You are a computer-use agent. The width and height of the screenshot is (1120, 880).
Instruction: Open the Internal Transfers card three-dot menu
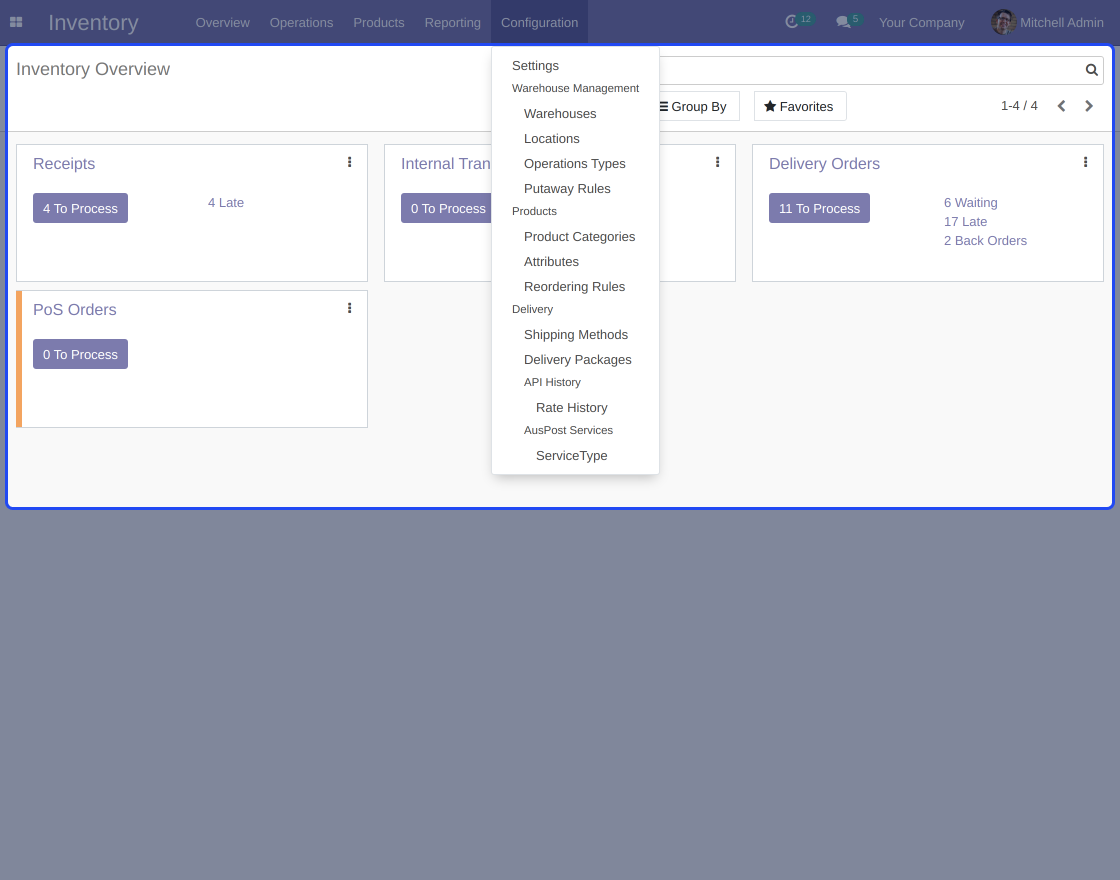[x=717, y=162]
